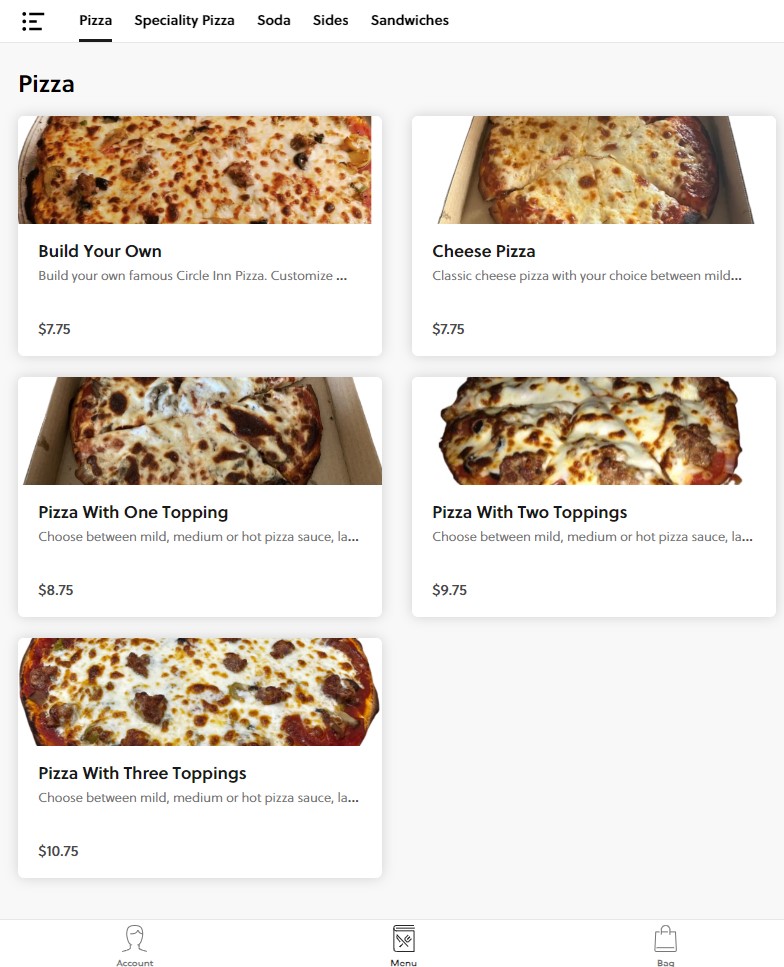Go to the Soda tab
Screen dimensions: 784x967
point(274,20)
